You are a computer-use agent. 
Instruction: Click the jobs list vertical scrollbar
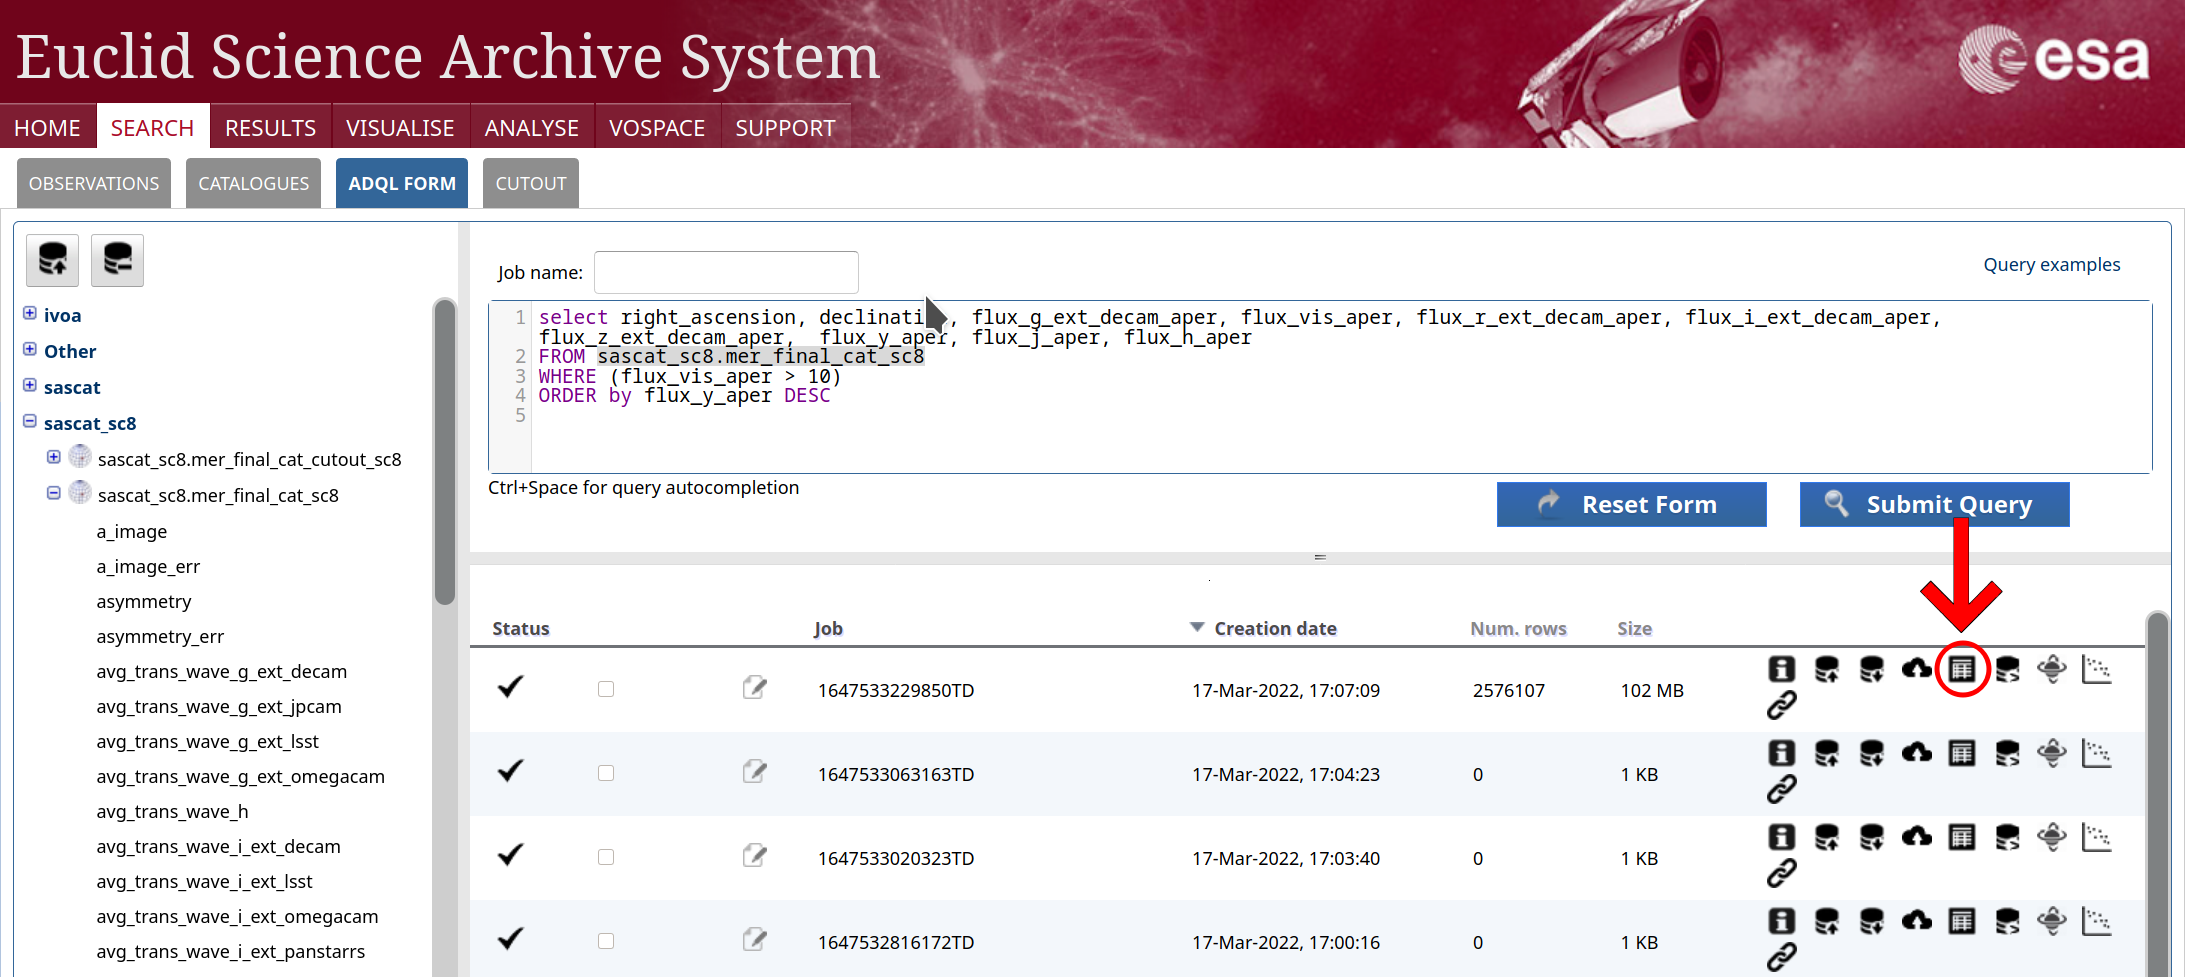(2158, 795)
